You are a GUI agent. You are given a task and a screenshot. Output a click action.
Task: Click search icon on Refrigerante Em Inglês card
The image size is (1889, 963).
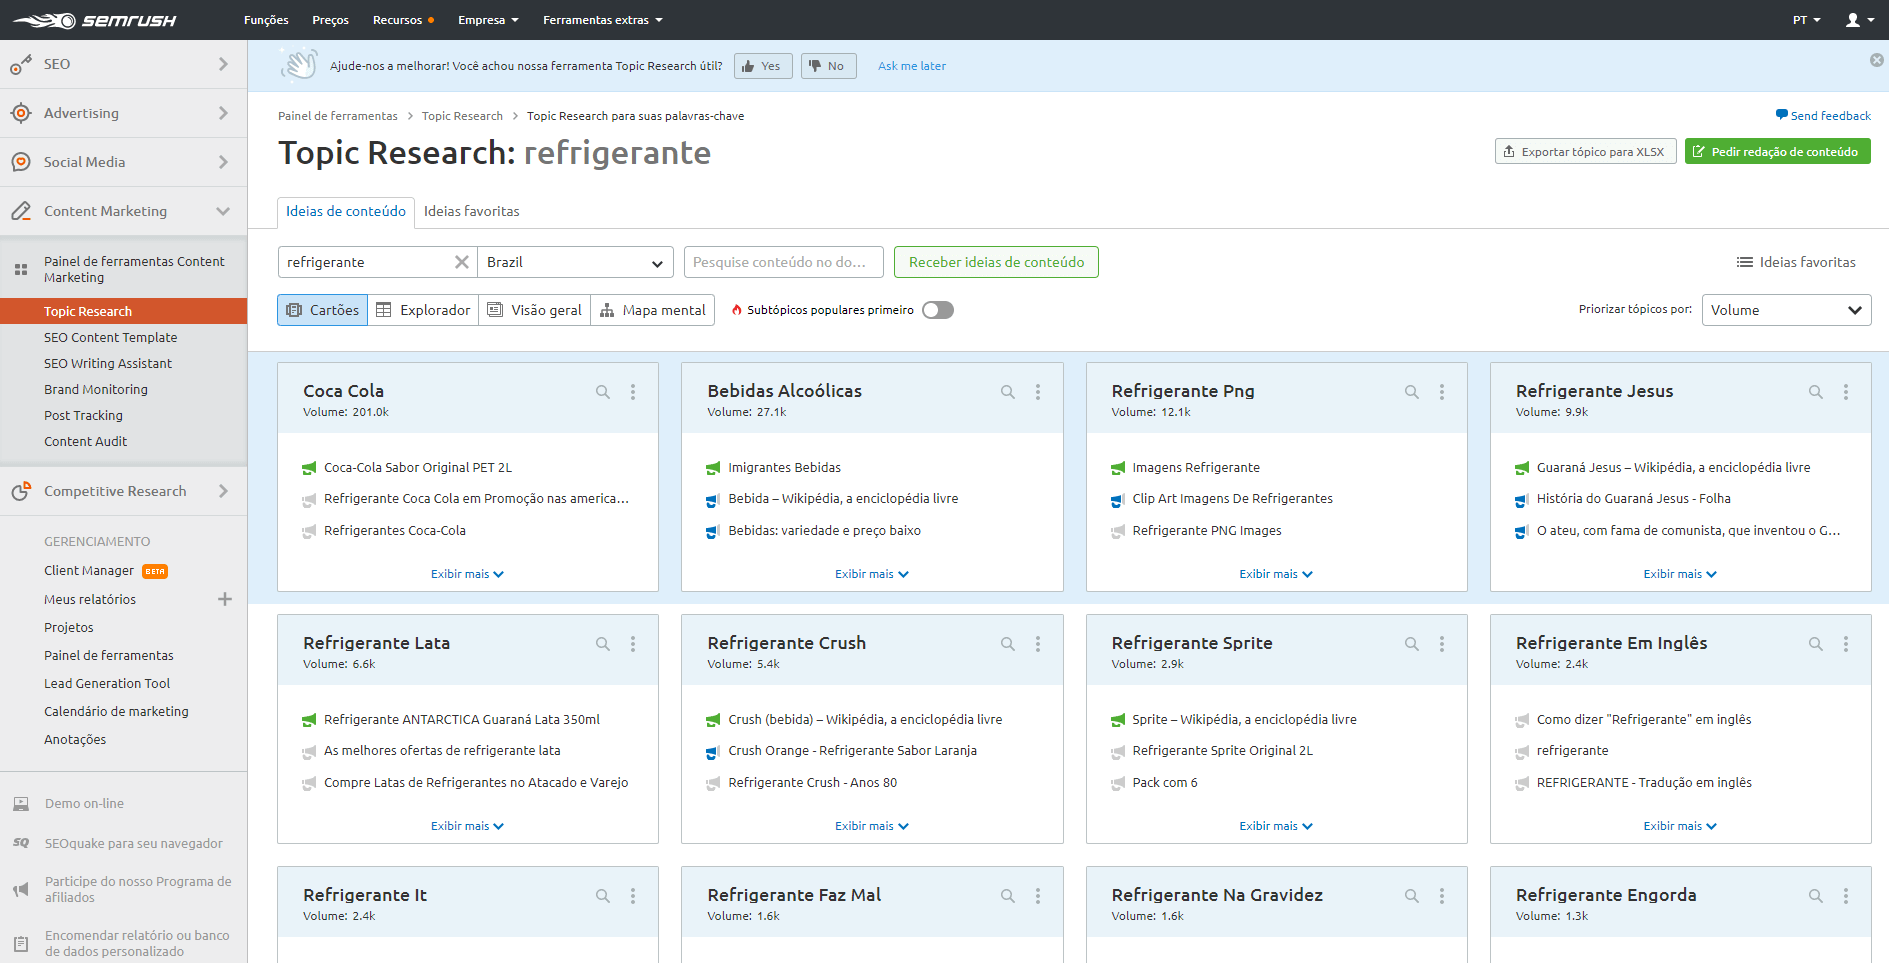click(x=1816, y=644)
